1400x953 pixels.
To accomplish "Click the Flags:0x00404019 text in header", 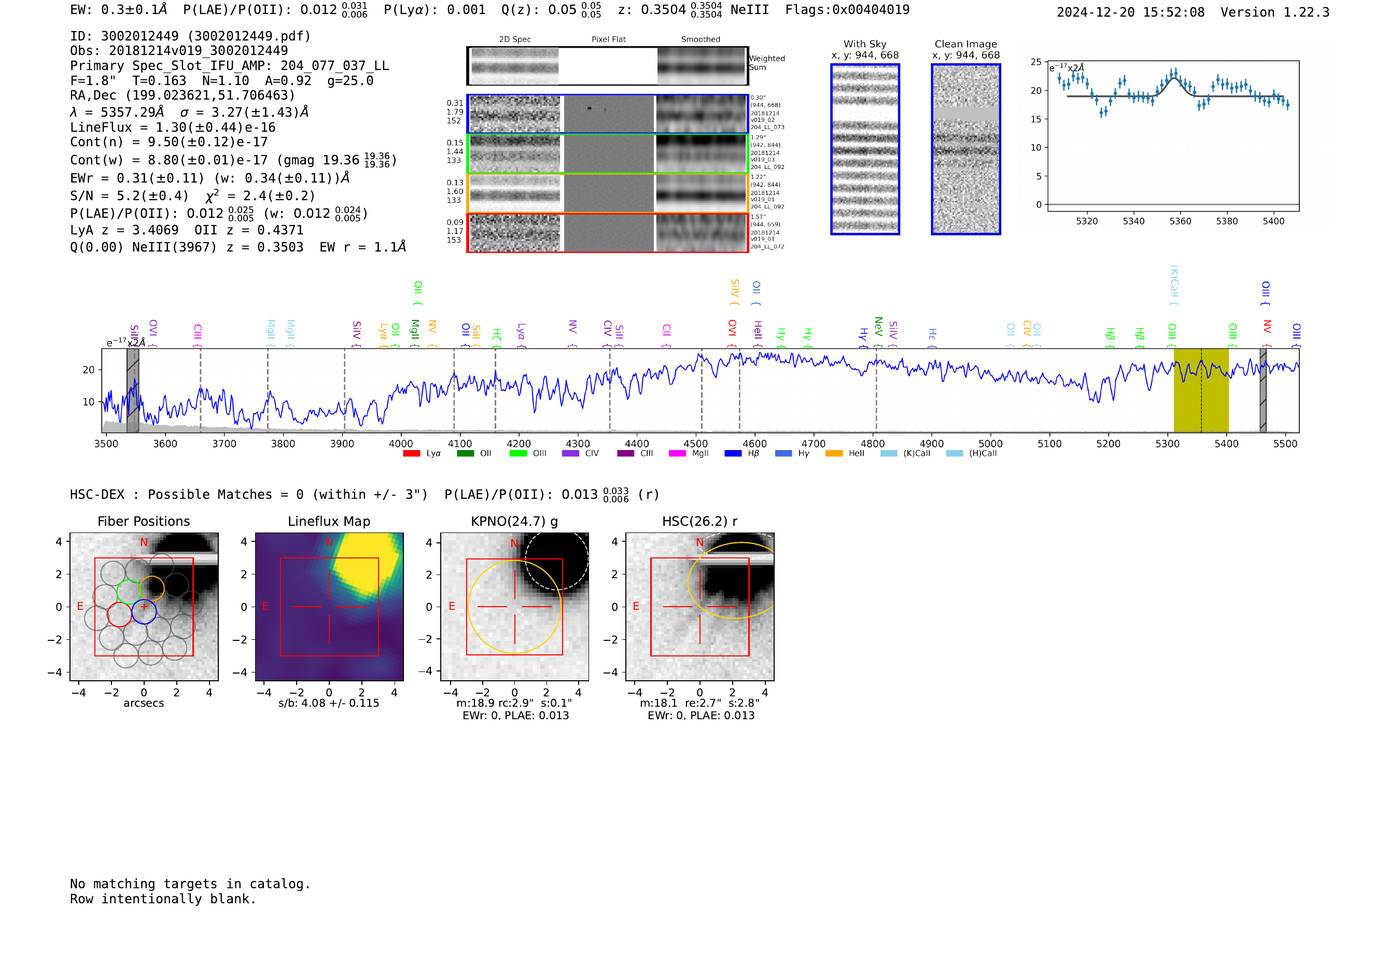I will click(x=847, y=10).
